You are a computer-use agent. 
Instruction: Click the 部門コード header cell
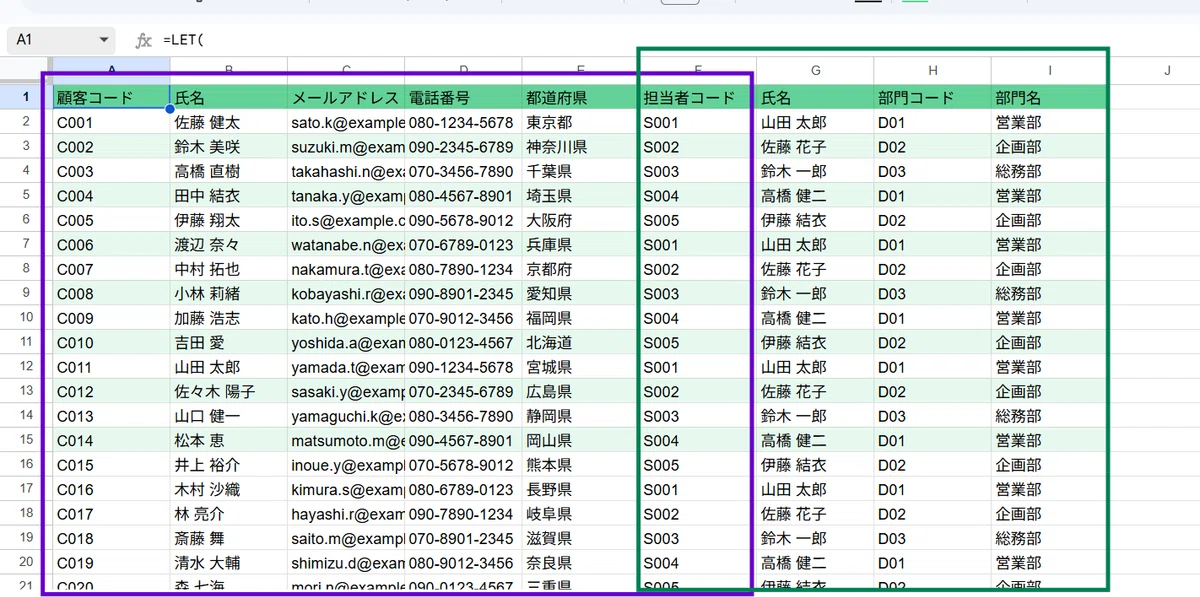click(932, 98)
